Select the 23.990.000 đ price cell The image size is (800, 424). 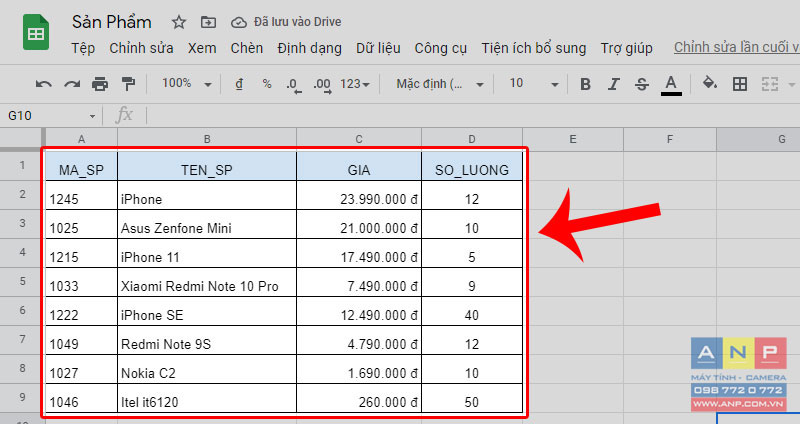pyautogui.click(x=359, y=195)
